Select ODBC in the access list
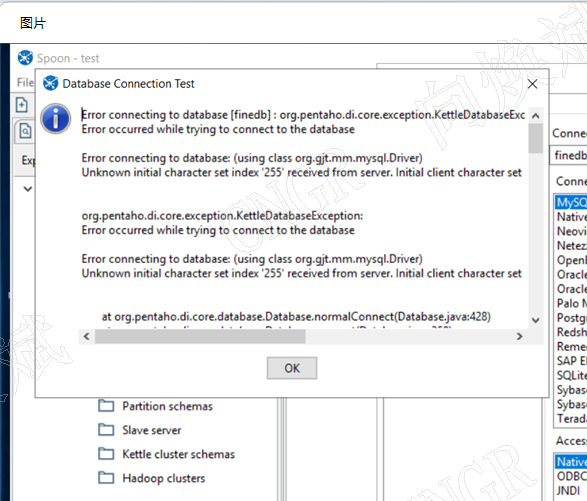 (x=571, y=476)
